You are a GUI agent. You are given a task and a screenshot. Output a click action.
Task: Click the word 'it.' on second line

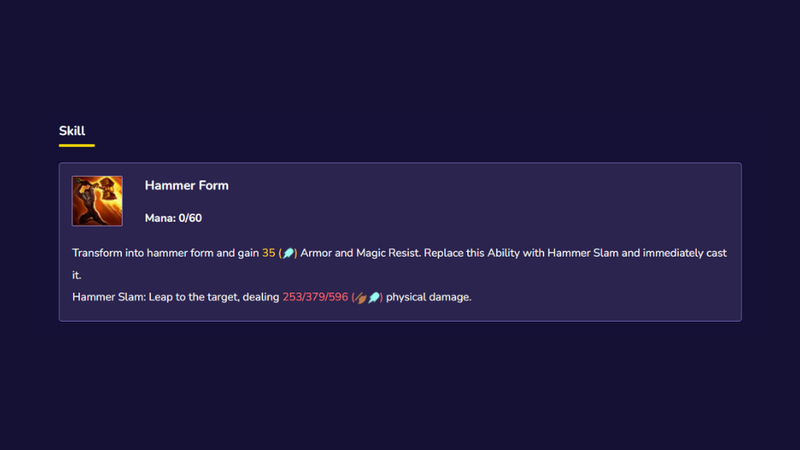77,276
